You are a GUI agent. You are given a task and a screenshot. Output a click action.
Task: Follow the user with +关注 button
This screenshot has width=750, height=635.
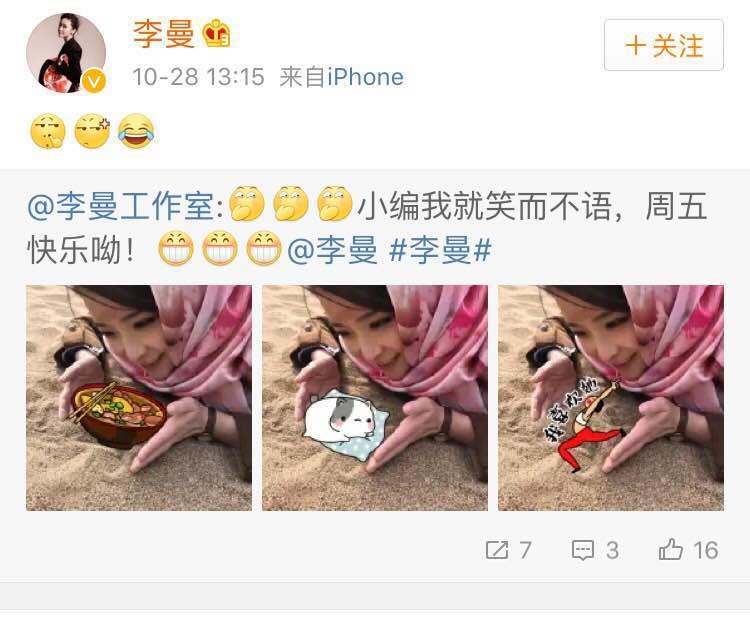pos(664,45)
